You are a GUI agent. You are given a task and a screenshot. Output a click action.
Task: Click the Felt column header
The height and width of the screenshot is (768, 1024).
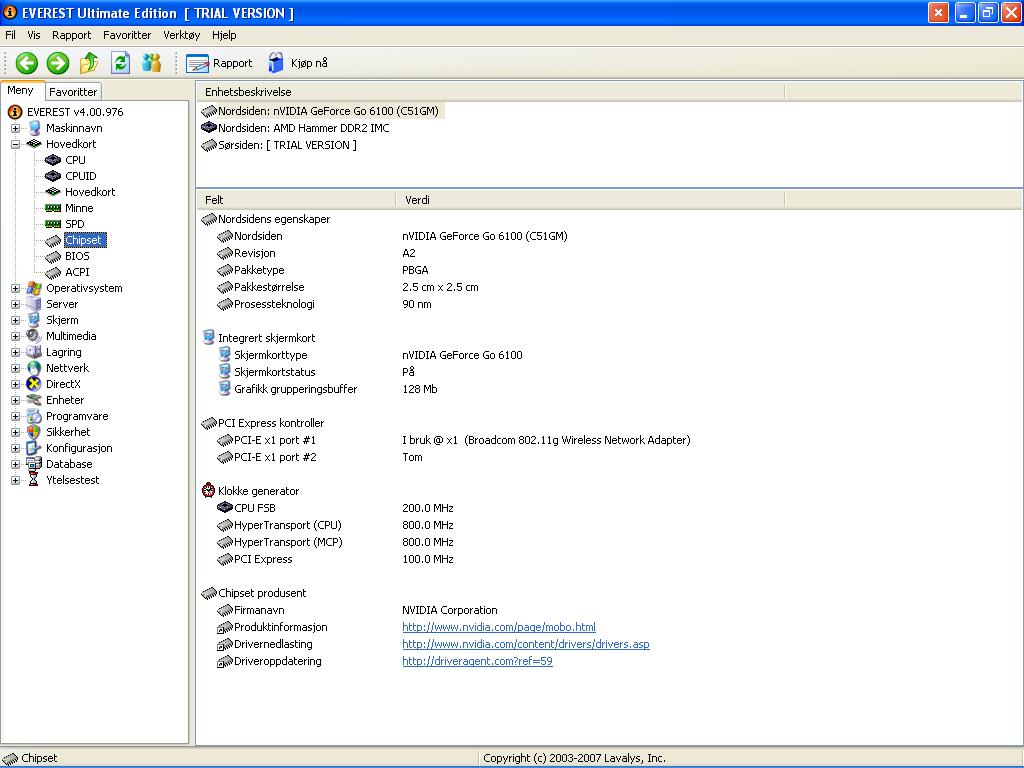[x=296, y=200]
